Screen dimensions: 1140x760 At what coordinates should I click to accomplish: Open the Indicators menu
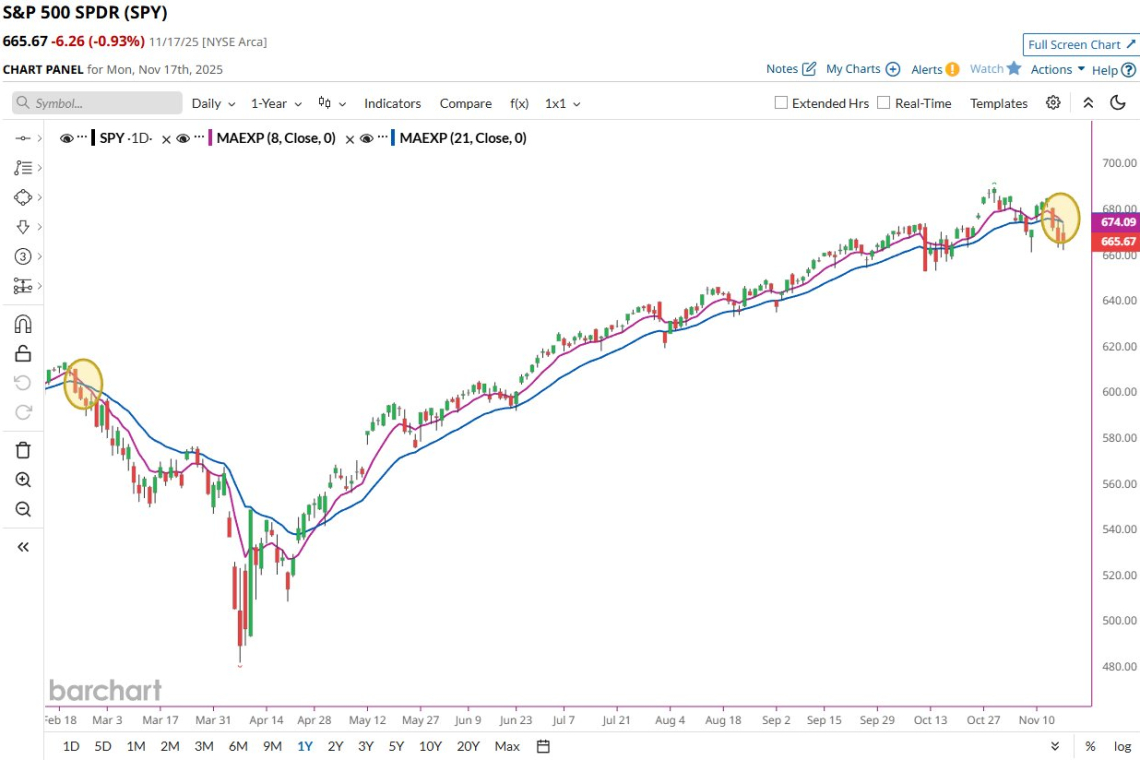click(392, 103)
